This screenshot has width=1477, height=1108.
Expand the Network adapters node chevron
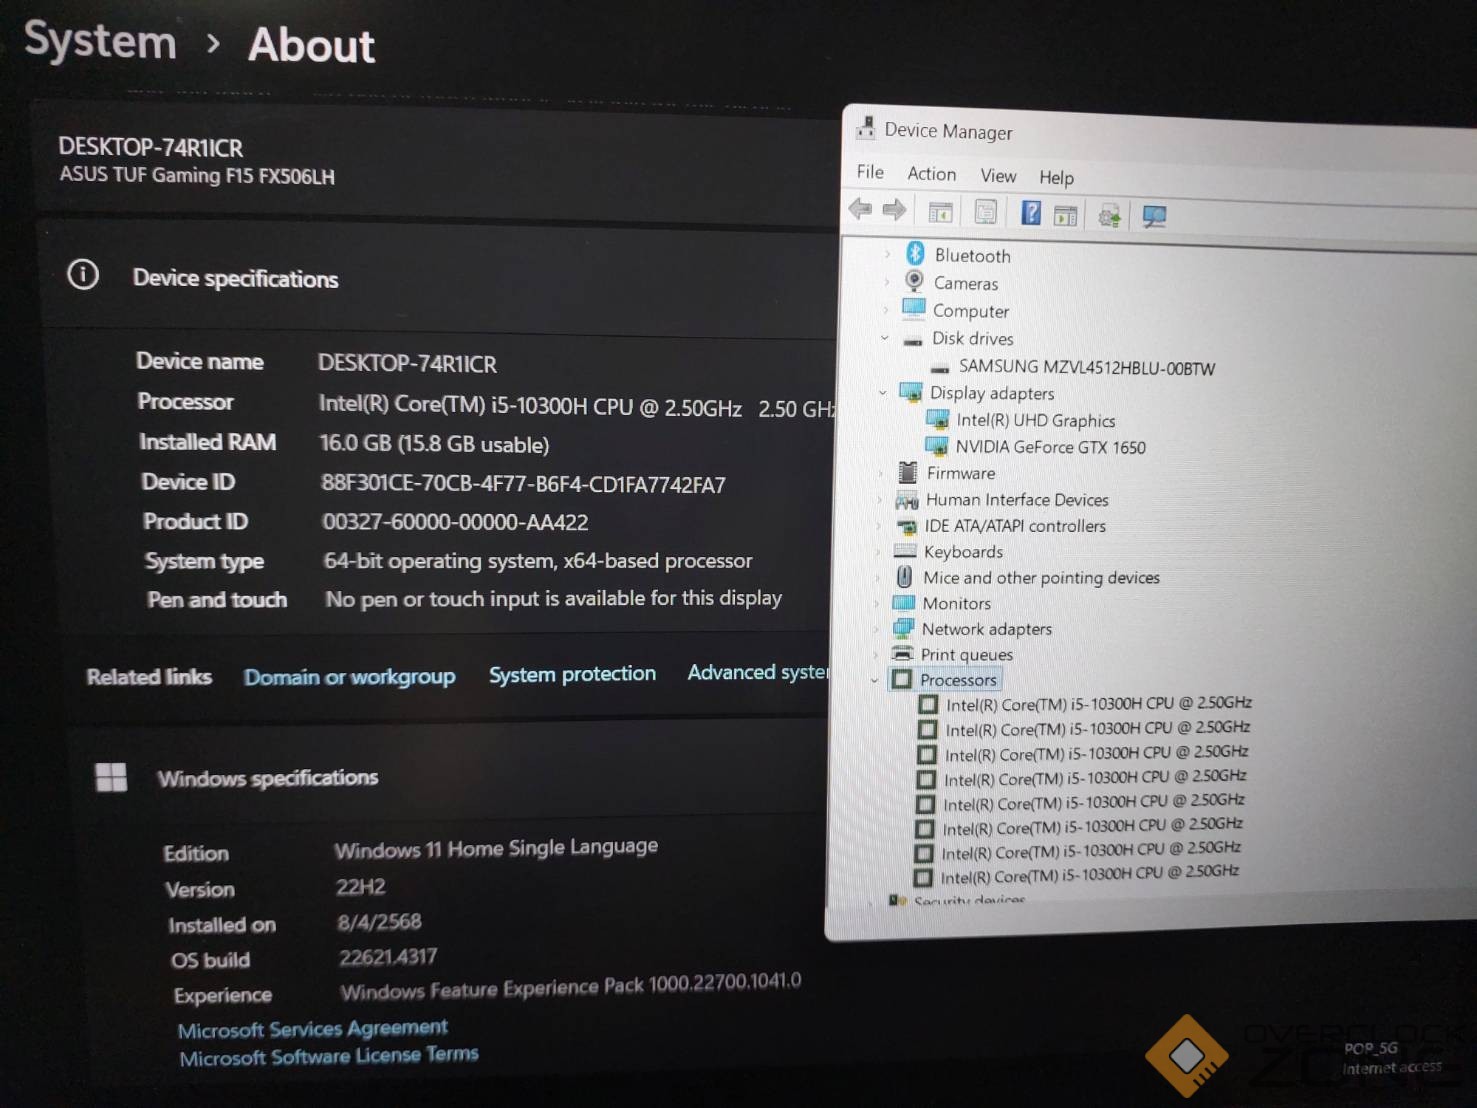876,628
